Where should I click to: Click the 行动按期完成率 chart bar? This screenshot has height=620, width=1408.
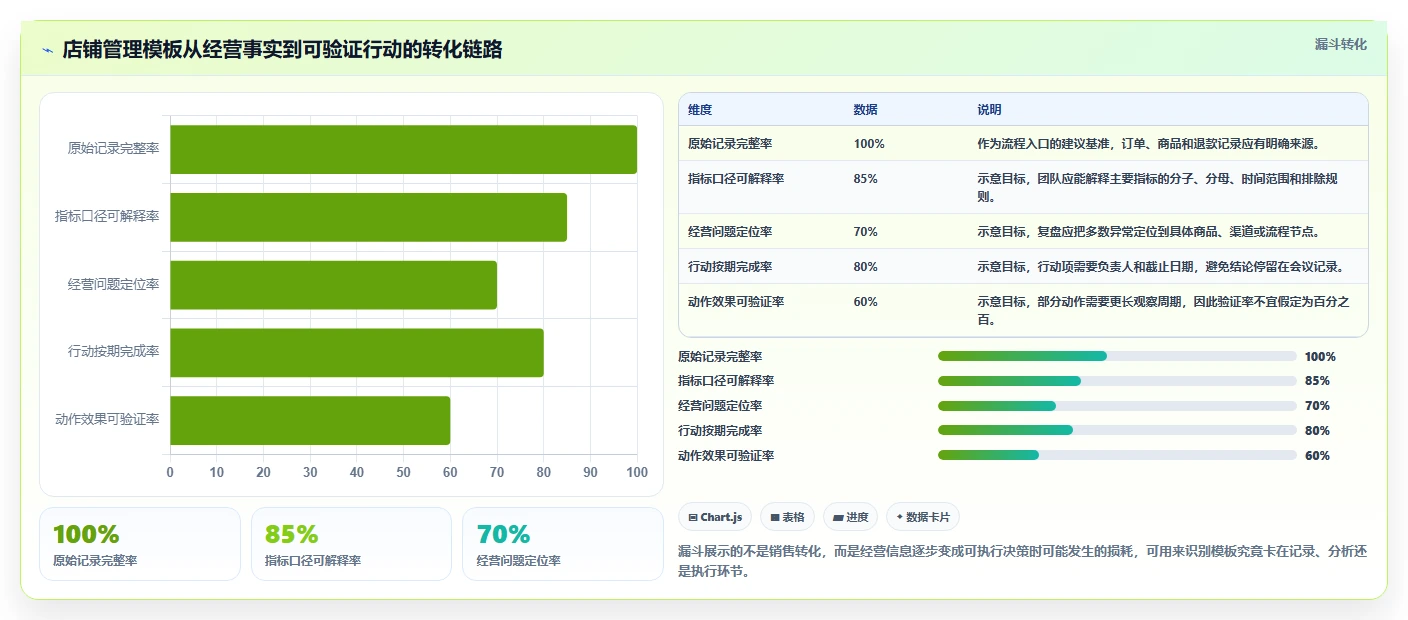[357, 353]
